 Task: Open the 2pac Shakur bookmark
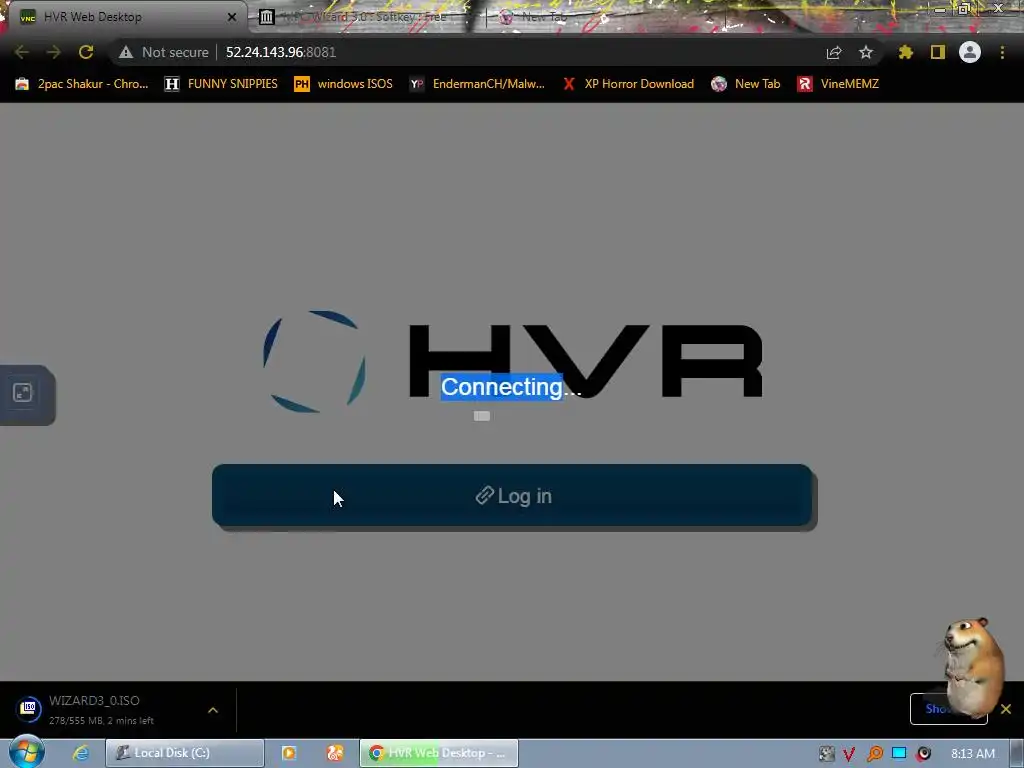(82, 84)
